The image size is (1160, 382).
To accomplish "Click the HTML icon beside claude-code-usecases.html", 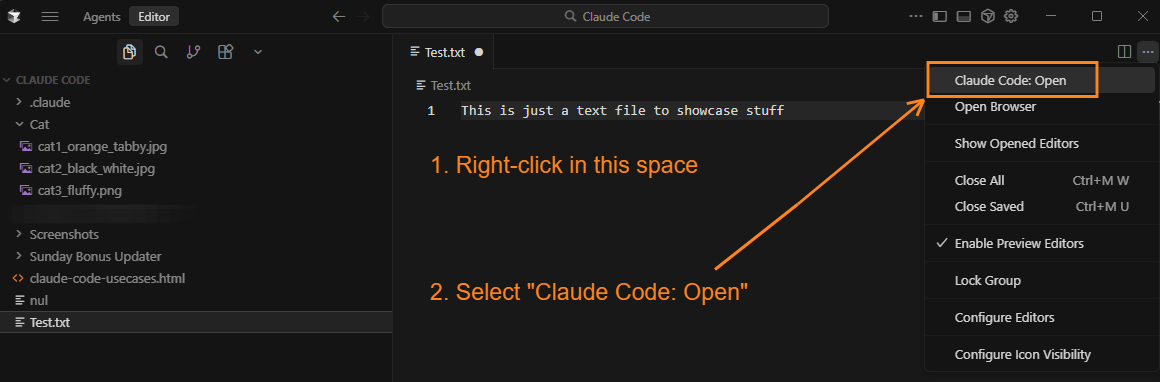I will click(x=18, y=279).
